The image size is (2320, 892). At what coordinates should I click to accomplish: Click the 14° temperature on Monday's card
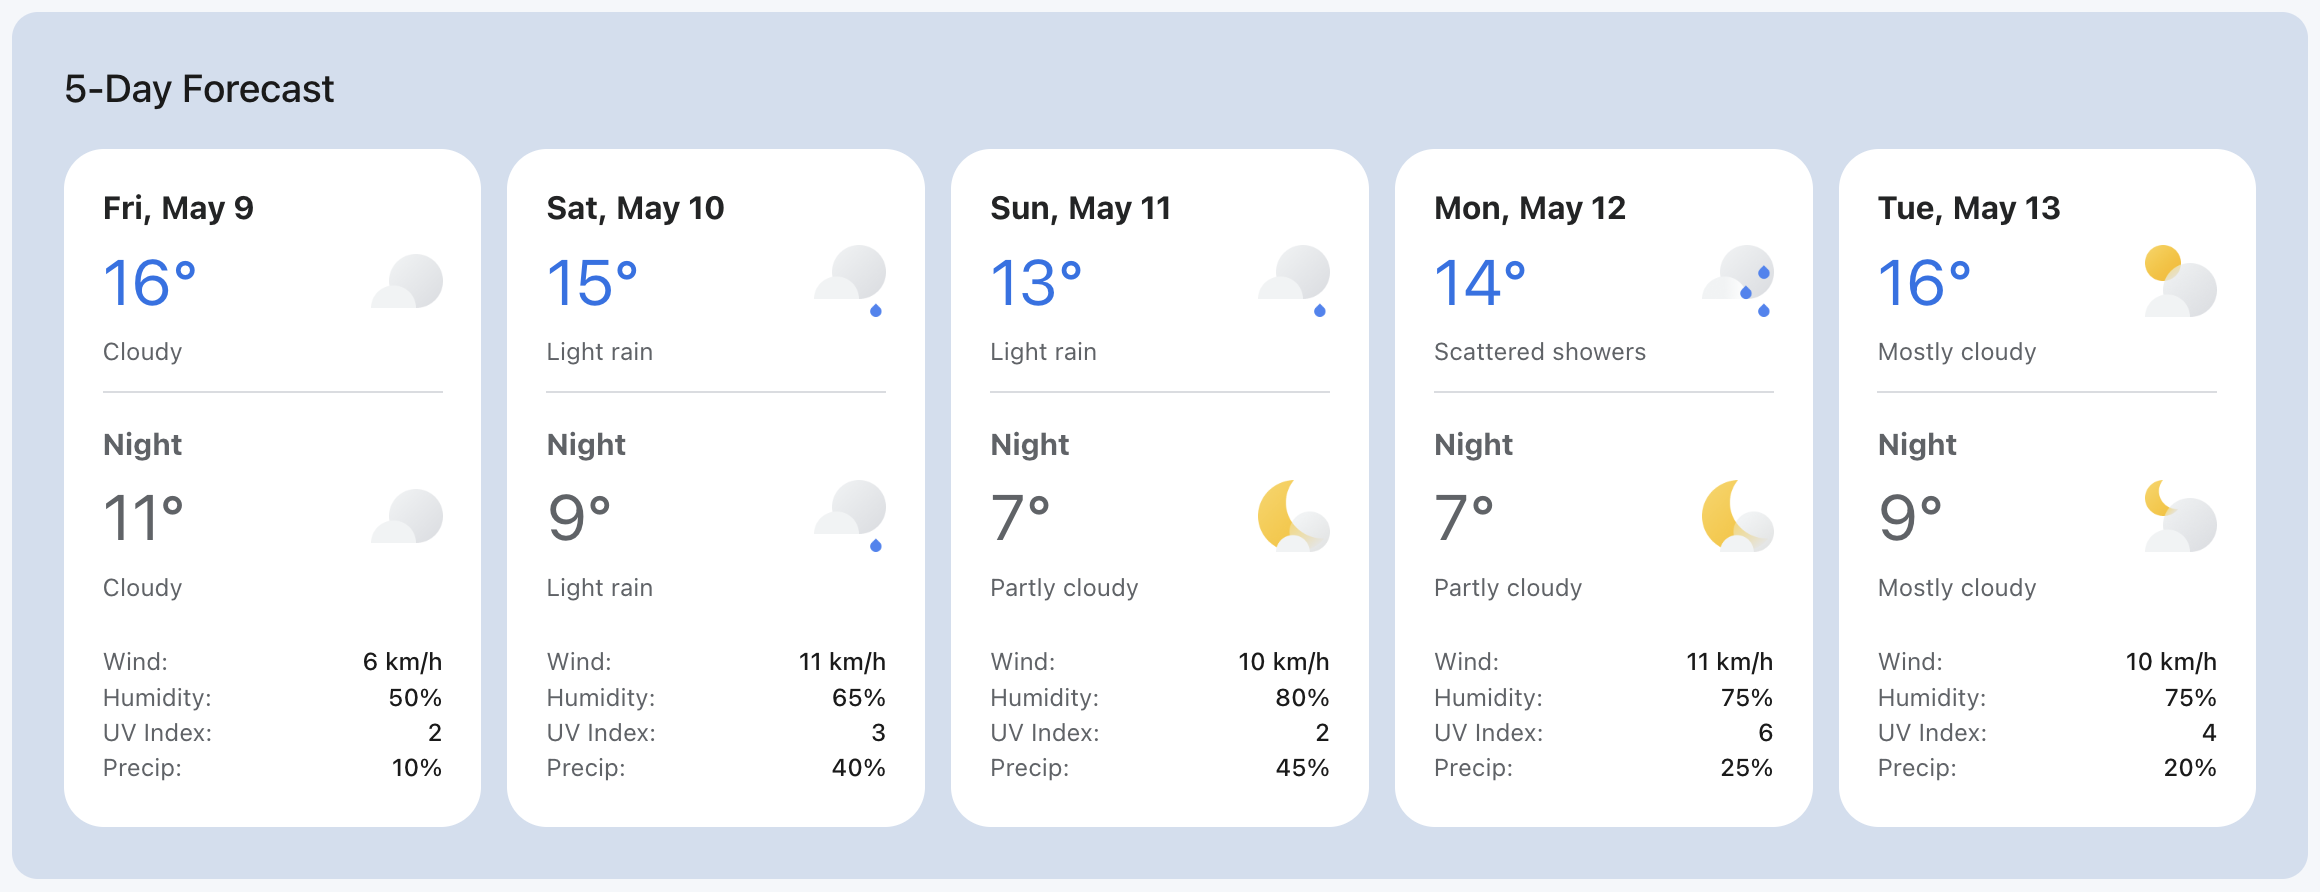point(1480,282)
